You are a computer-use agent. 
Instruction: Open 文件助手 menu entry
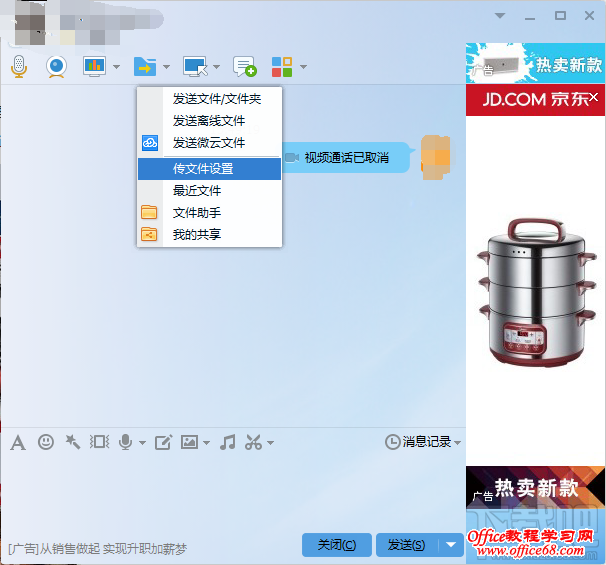coord(209,213)
